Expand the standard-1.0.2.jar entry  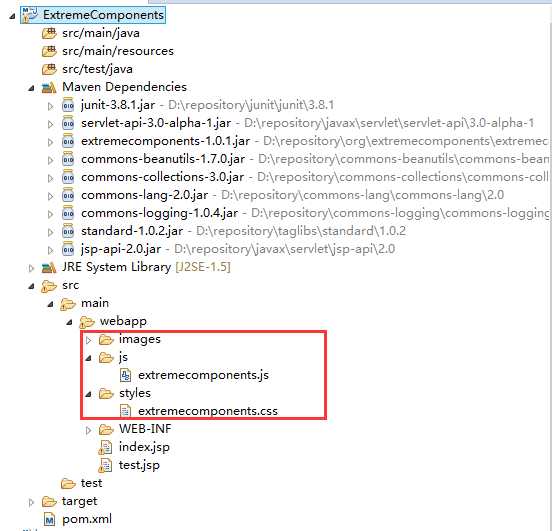pyautogui.click(x=50, y=232)
